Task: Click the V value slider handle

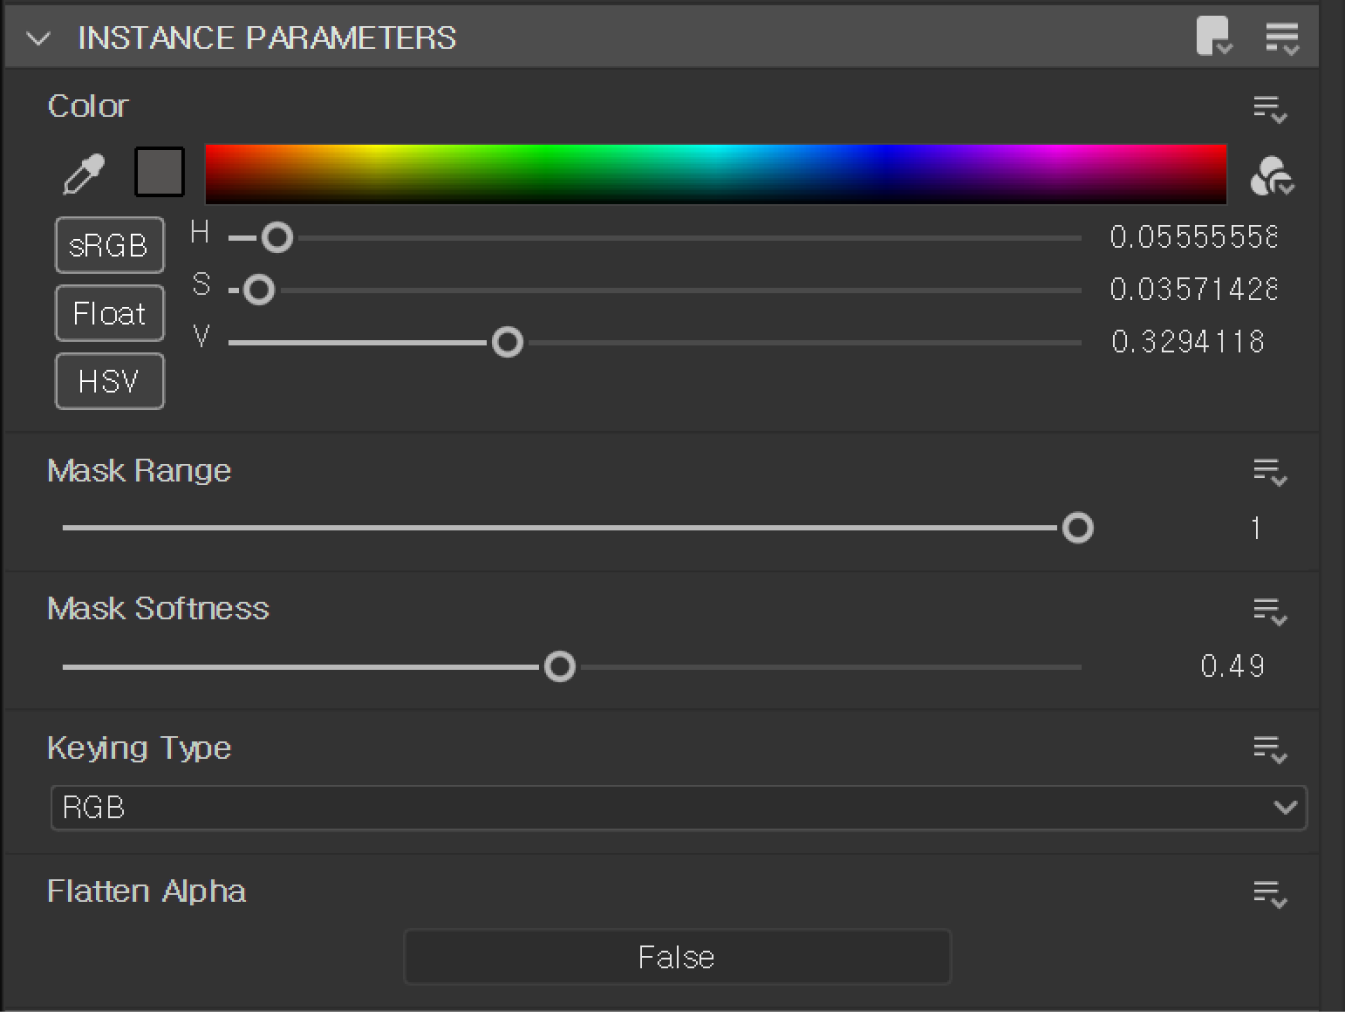Action: (508, 342)
